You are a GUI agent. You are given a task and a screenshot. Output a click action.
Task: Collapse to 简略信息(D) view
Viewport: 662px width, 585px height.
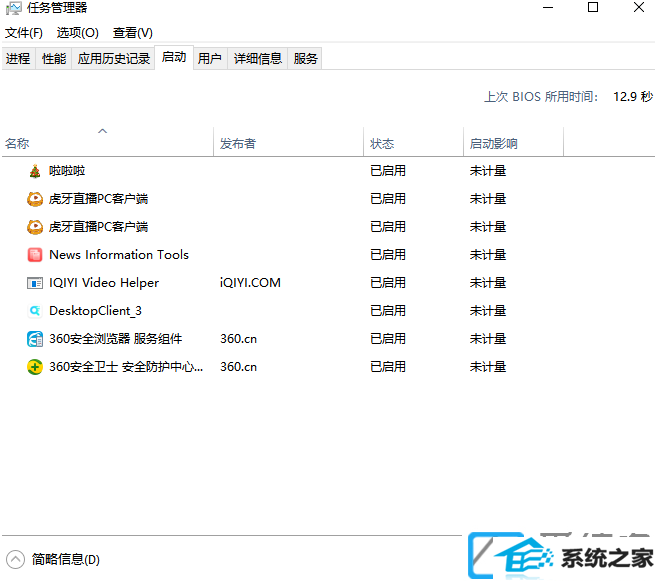53,560
